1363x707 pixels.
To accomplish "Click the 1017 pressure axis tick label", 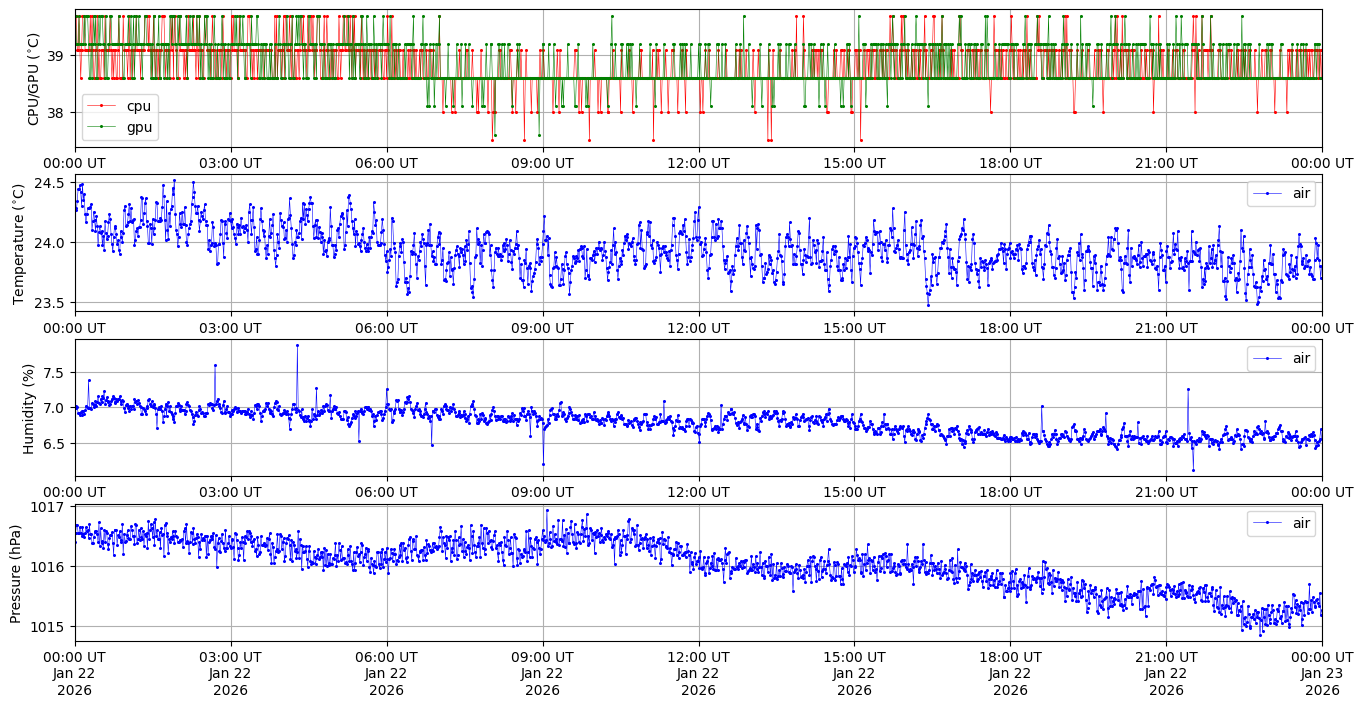I will [x=47, y=507].
